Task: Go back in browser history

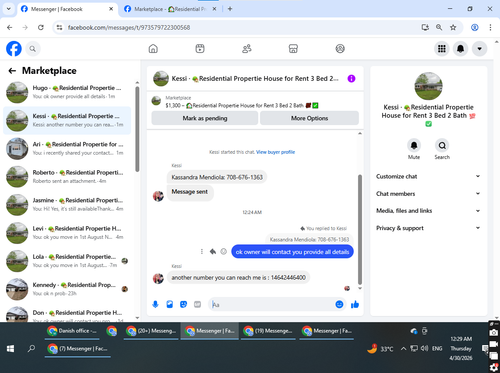Action: pos(10,27)
